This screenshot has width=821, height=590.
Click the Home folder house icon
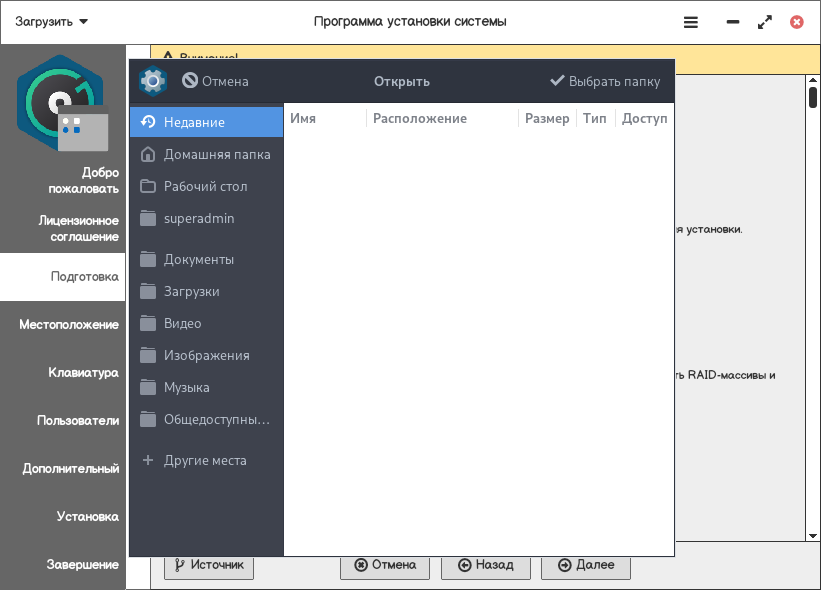pyautogui.click(x=148, y=154)
